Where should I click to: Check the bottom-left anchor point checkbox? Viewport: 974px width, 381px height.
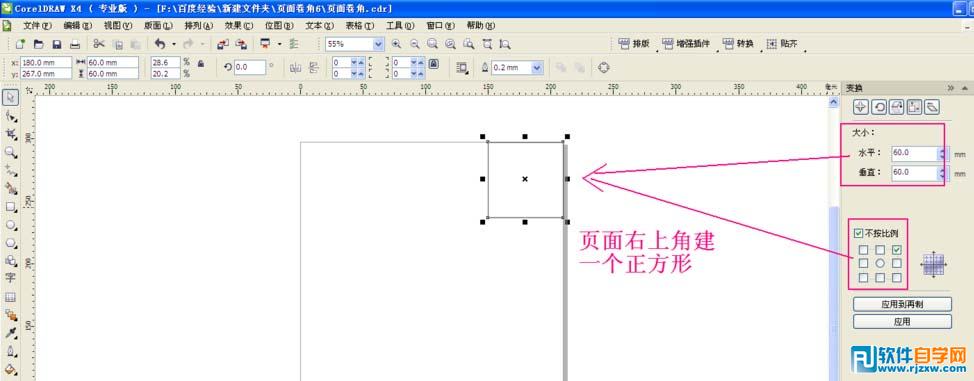tap(863, 278)
